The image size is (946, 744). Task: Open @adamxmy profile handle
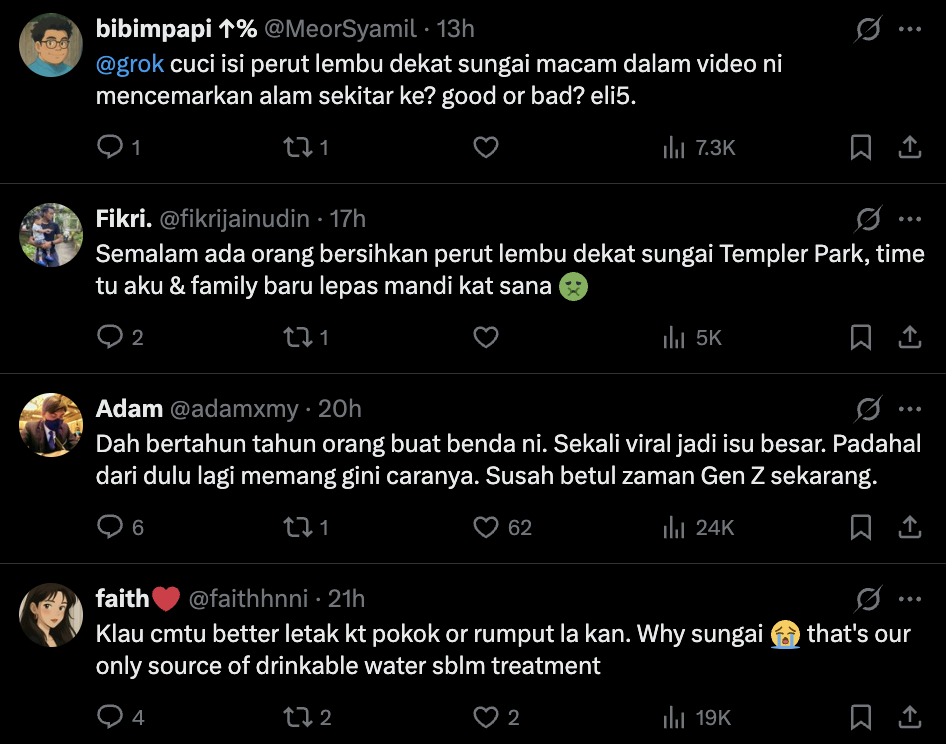(x=234, y=409)
